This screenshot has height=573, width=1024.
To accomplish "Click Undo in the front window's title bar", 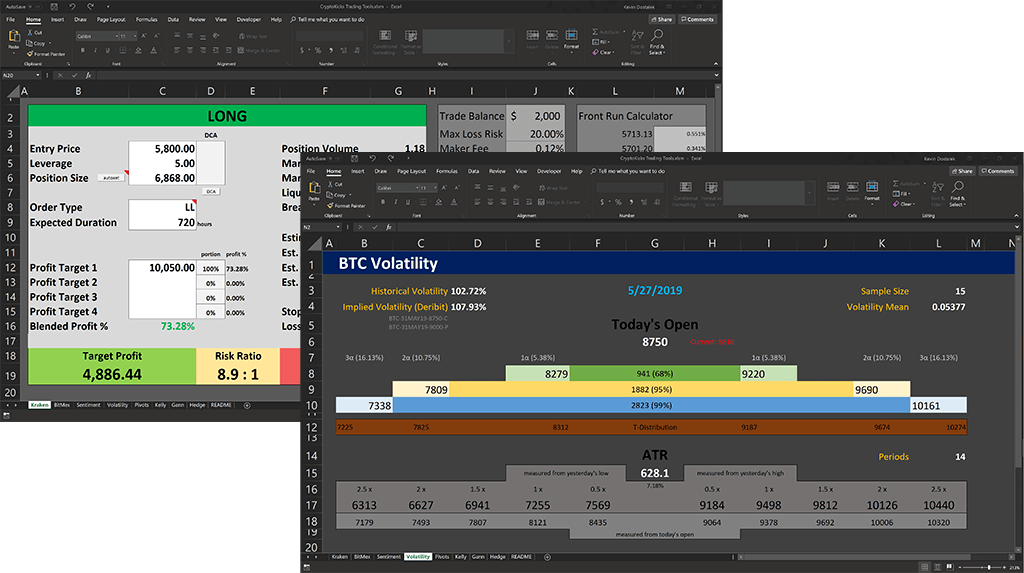I will tap(372, 159).
